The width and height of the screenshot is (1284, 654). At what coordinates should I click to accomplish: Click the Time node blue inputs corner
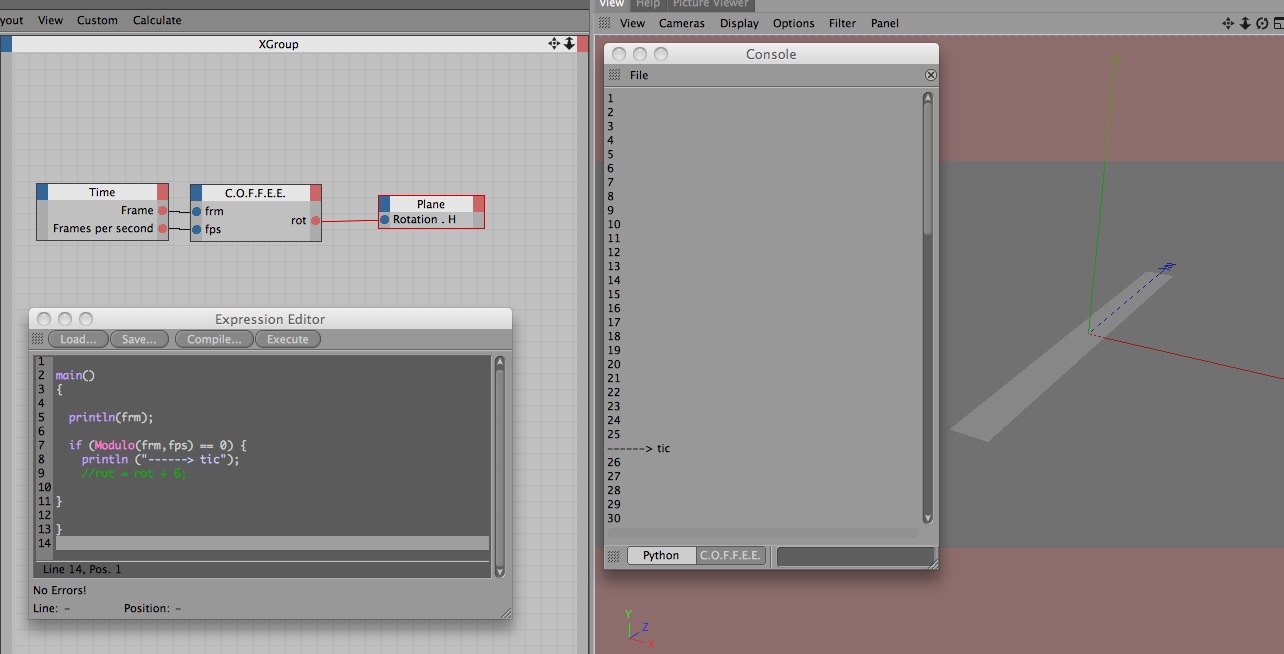point(42,192)
